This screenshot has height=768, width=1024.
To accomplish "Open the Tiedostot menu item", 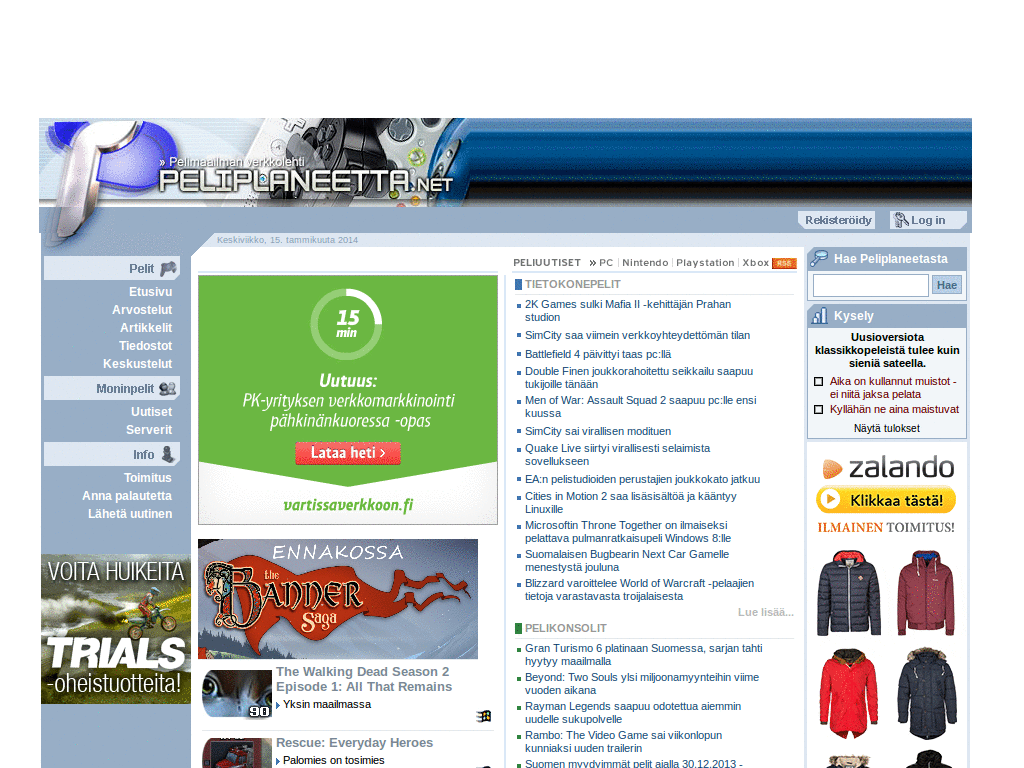I will pyautogui.click(x=145, y=345).
